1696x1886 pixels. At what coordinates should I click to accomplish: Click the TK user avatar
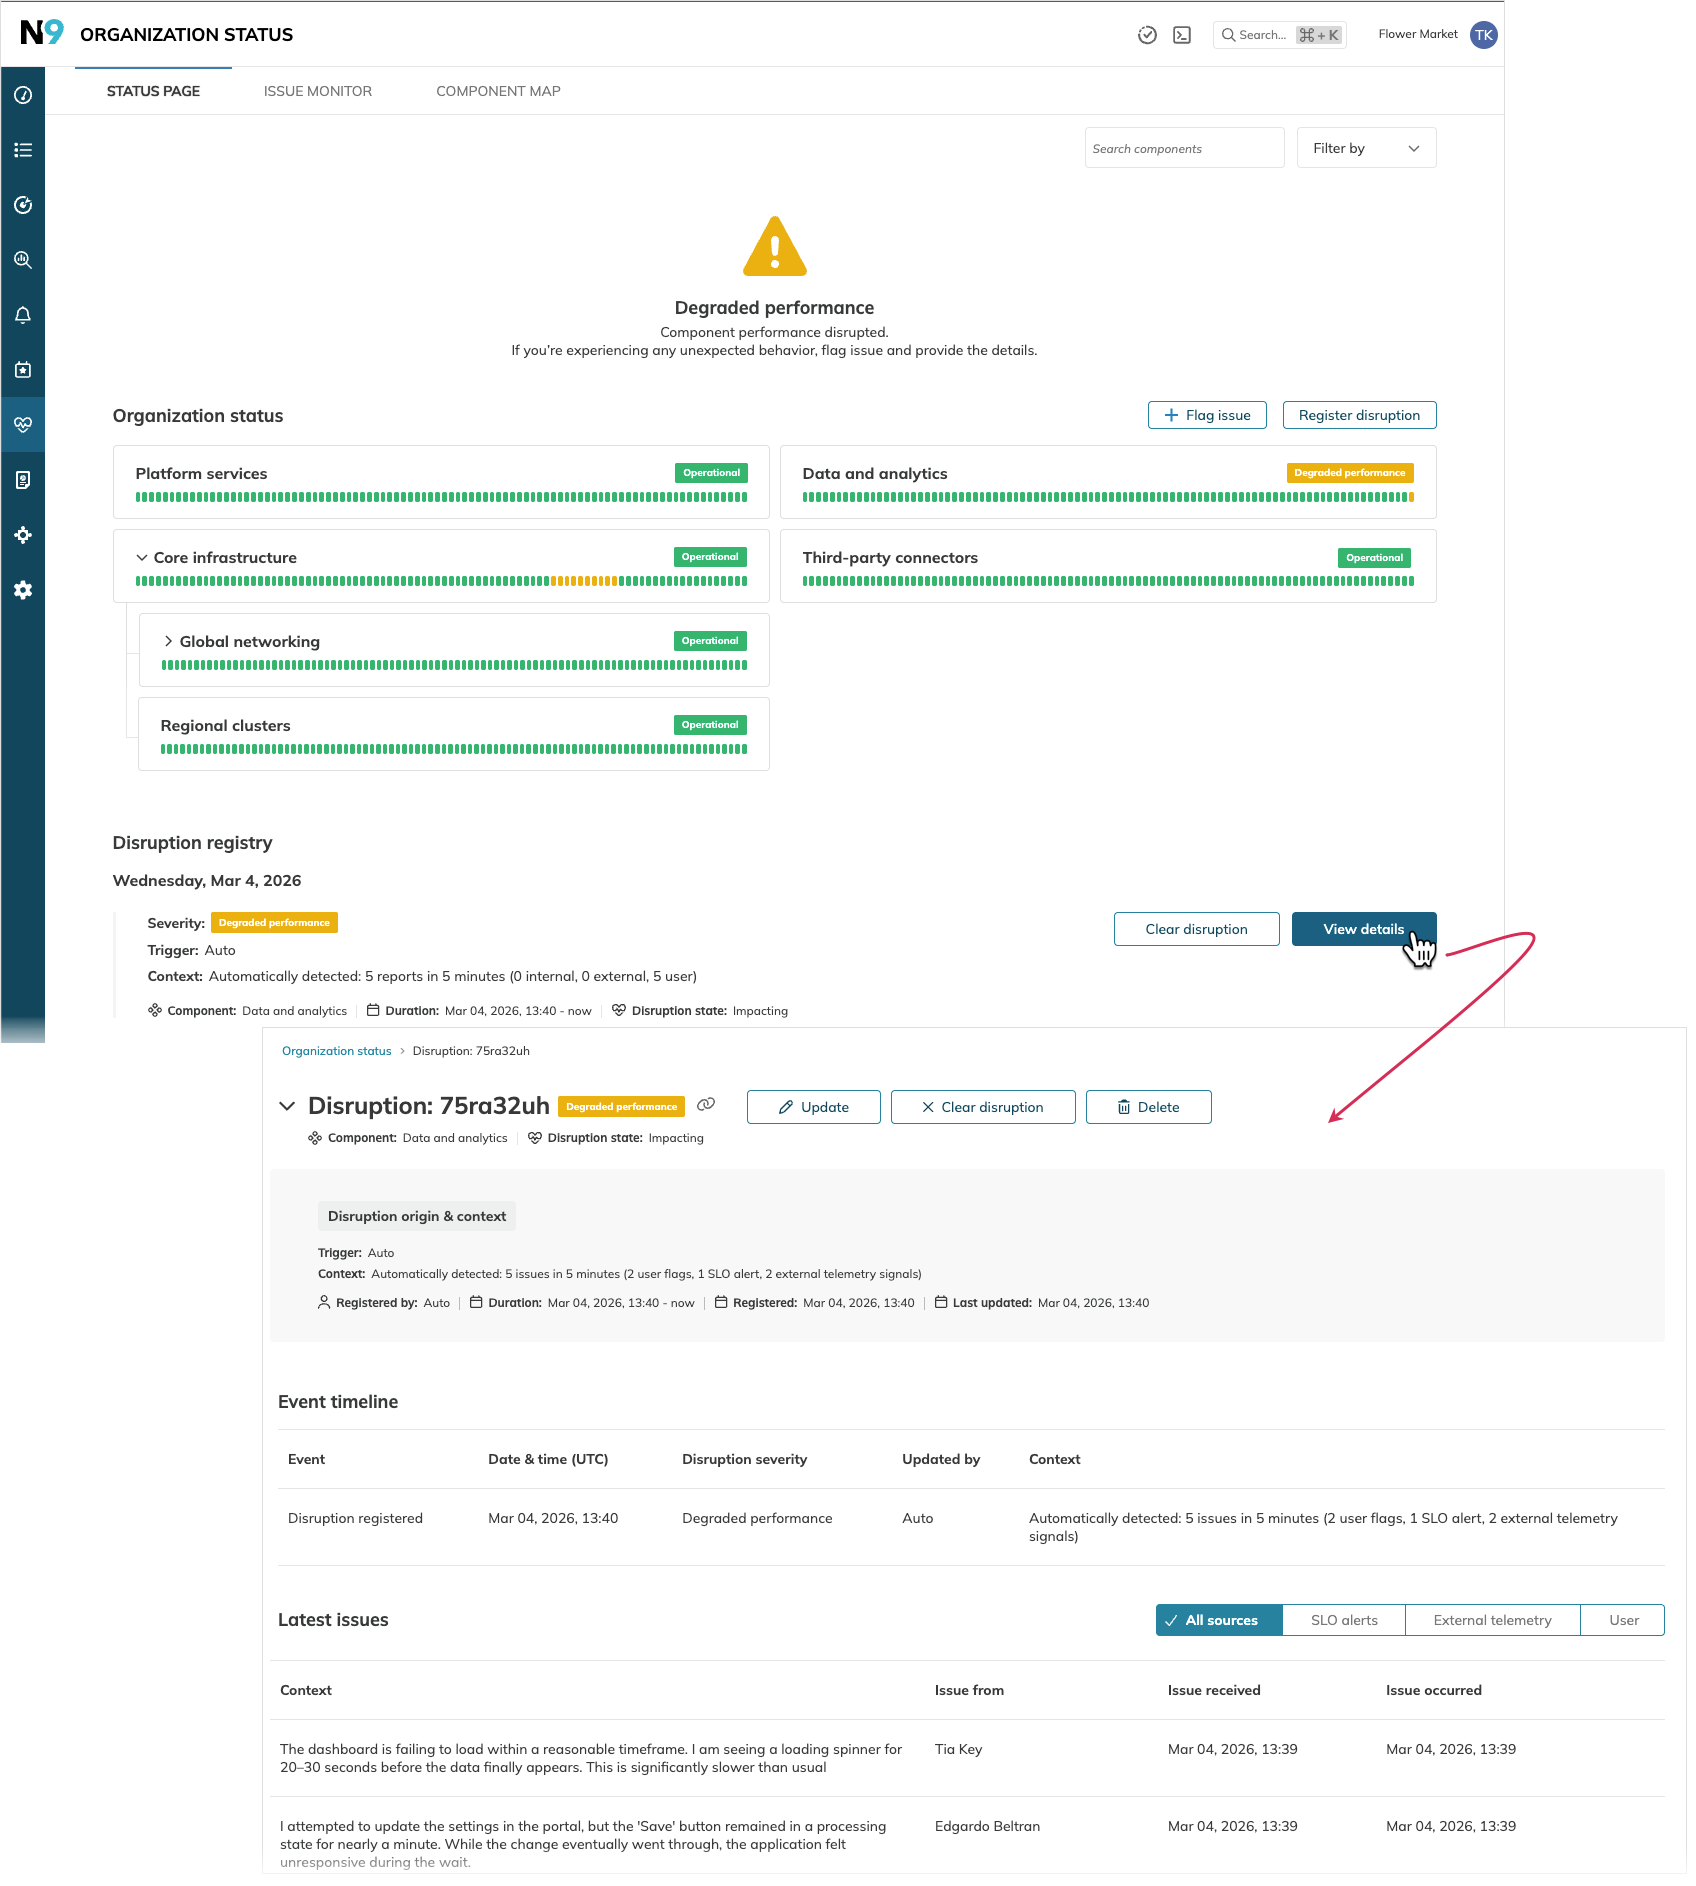[1484, 35]
